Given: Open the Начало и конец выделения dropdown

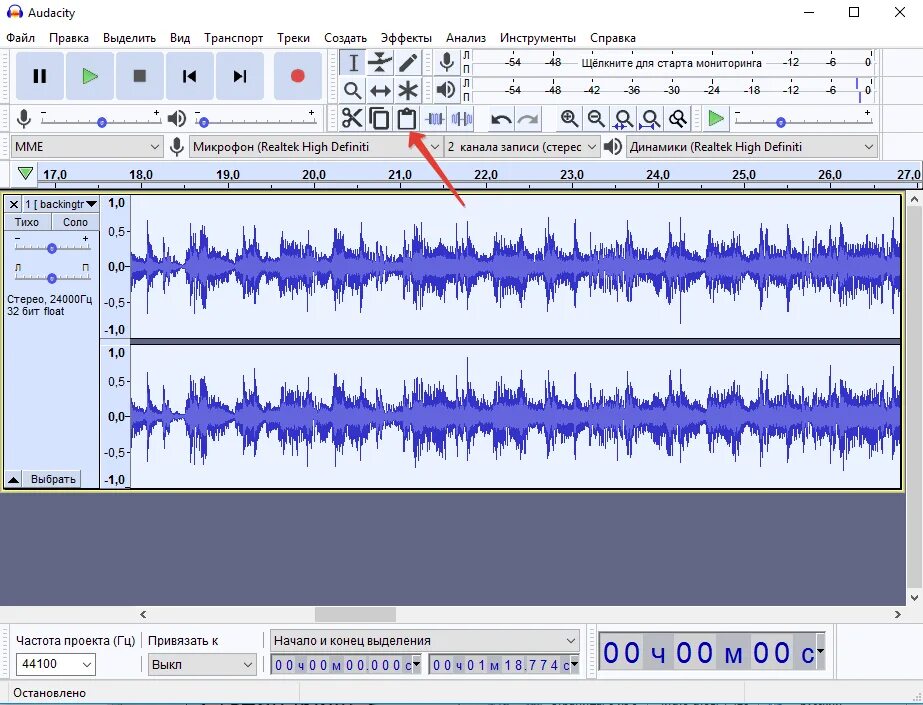Looking at the screenshot, I should click(x=424, y=640).
